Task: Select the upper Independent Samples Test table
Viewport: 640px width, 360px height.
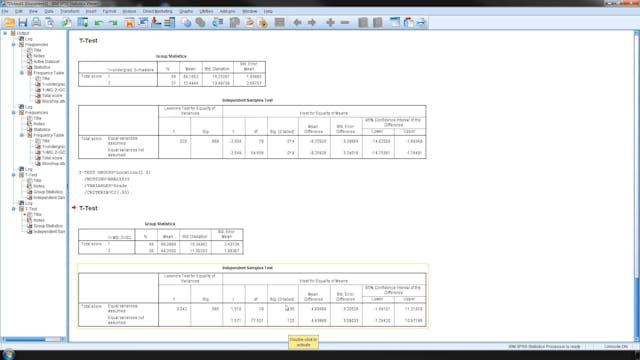Action: tap(252, 128)
